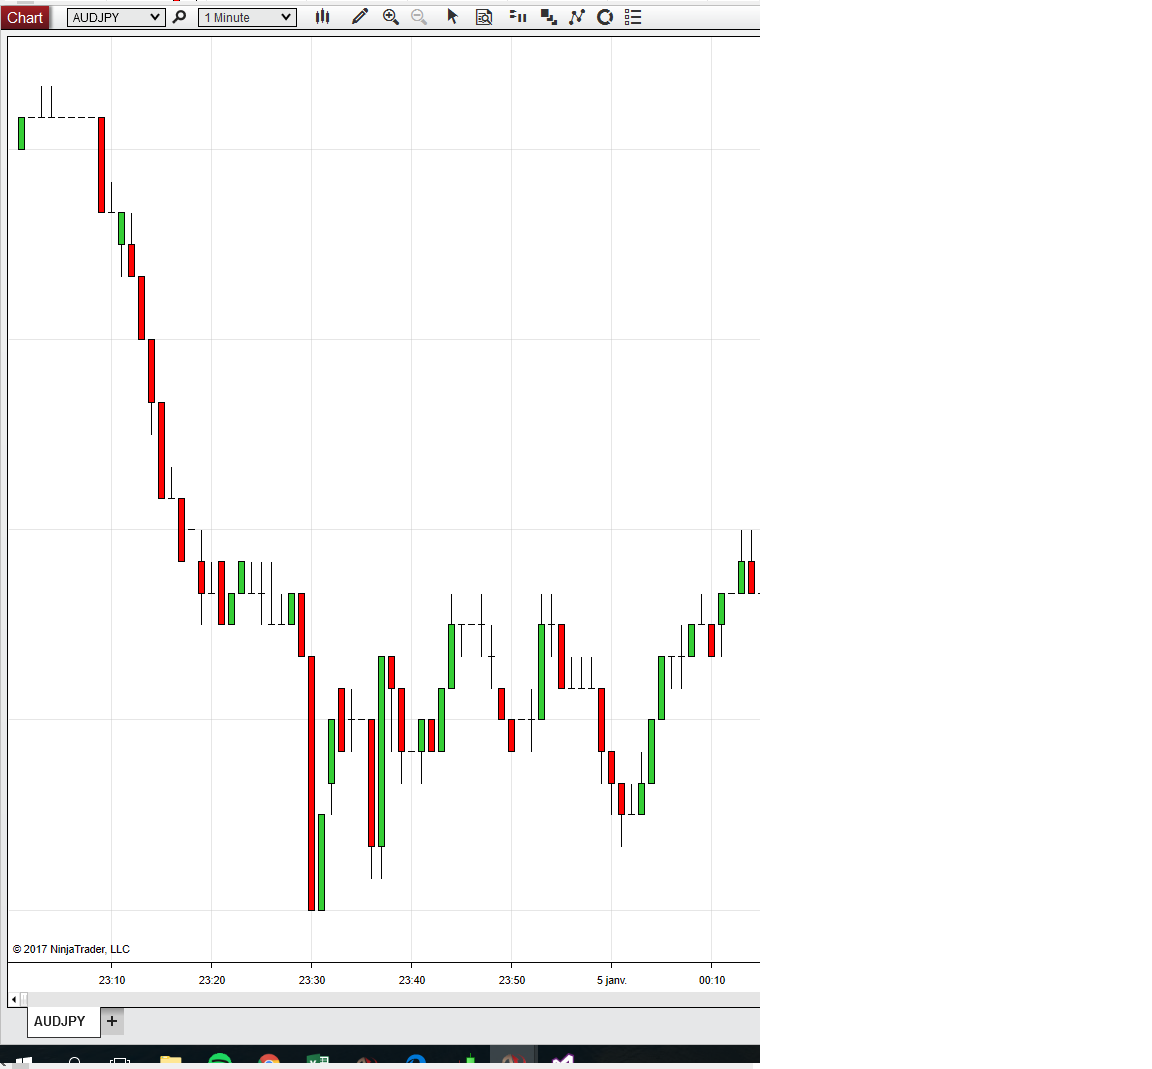1152x1069 pixels.
Task: Open the 1 Minute interval dropdown
Action: [248, 18]
